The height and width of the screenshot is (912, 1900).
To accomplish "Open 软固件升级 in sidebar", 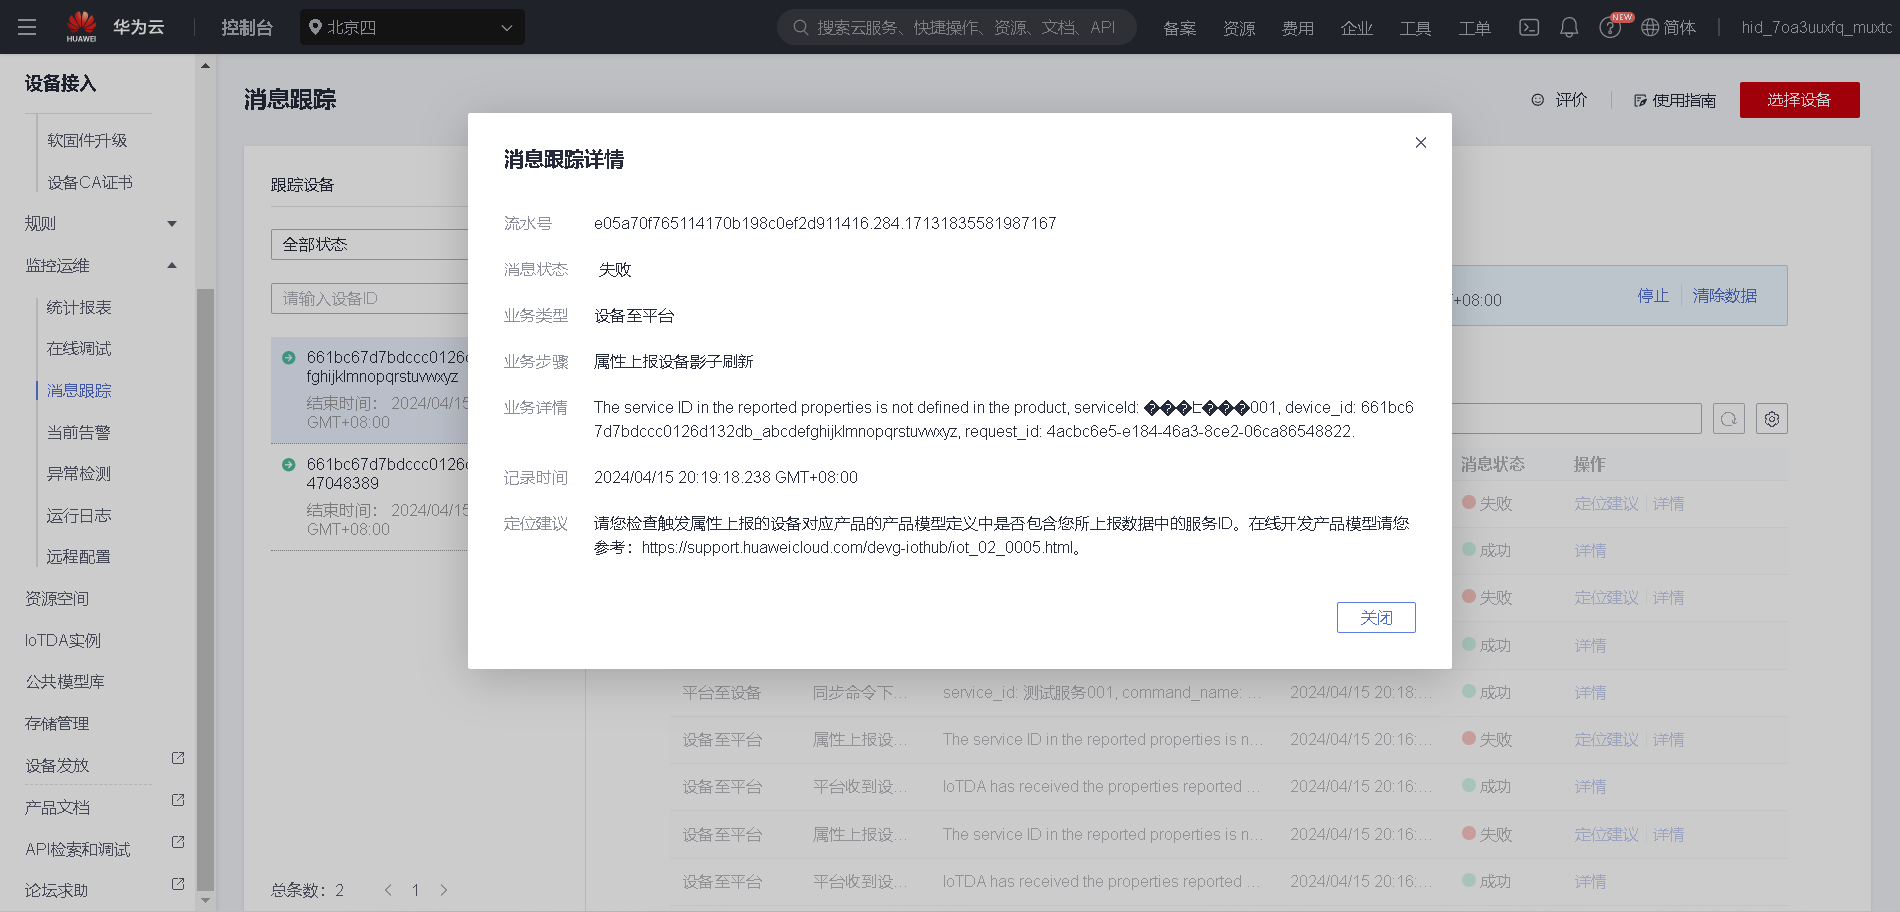I will point(87,141).
